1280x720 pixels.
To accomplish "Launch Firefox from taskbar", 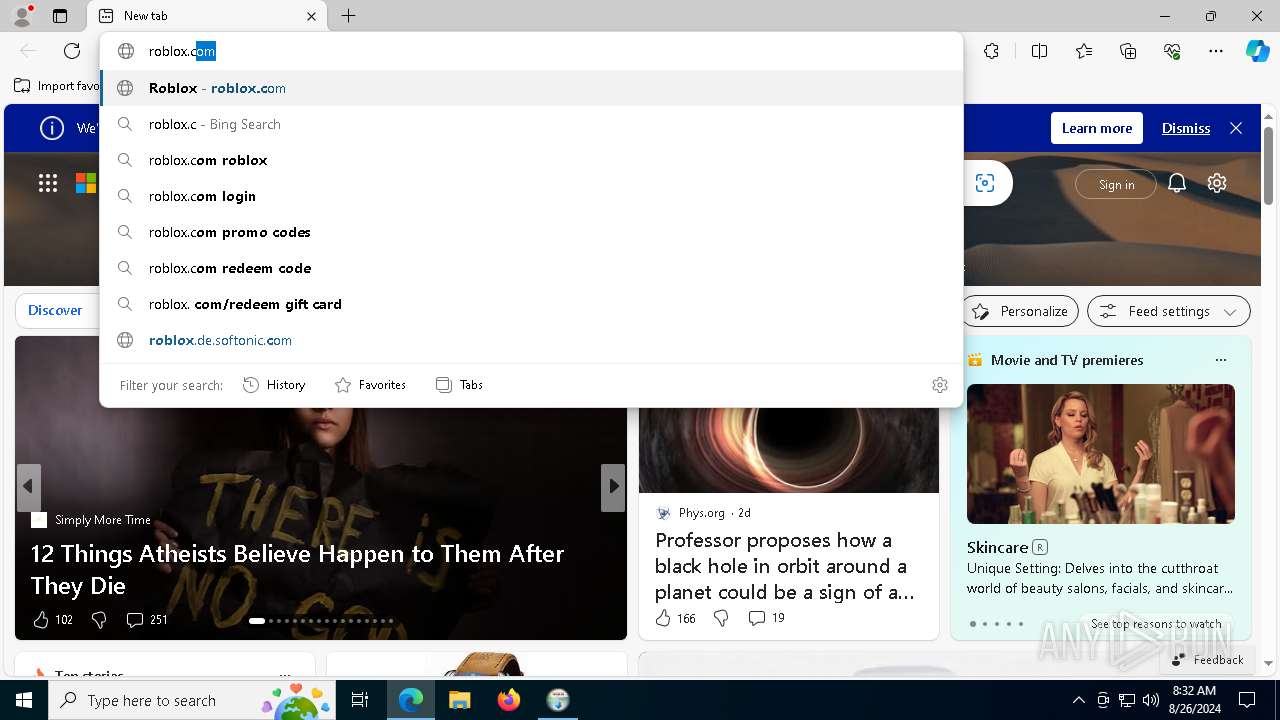I will click(x=509, y=700).
